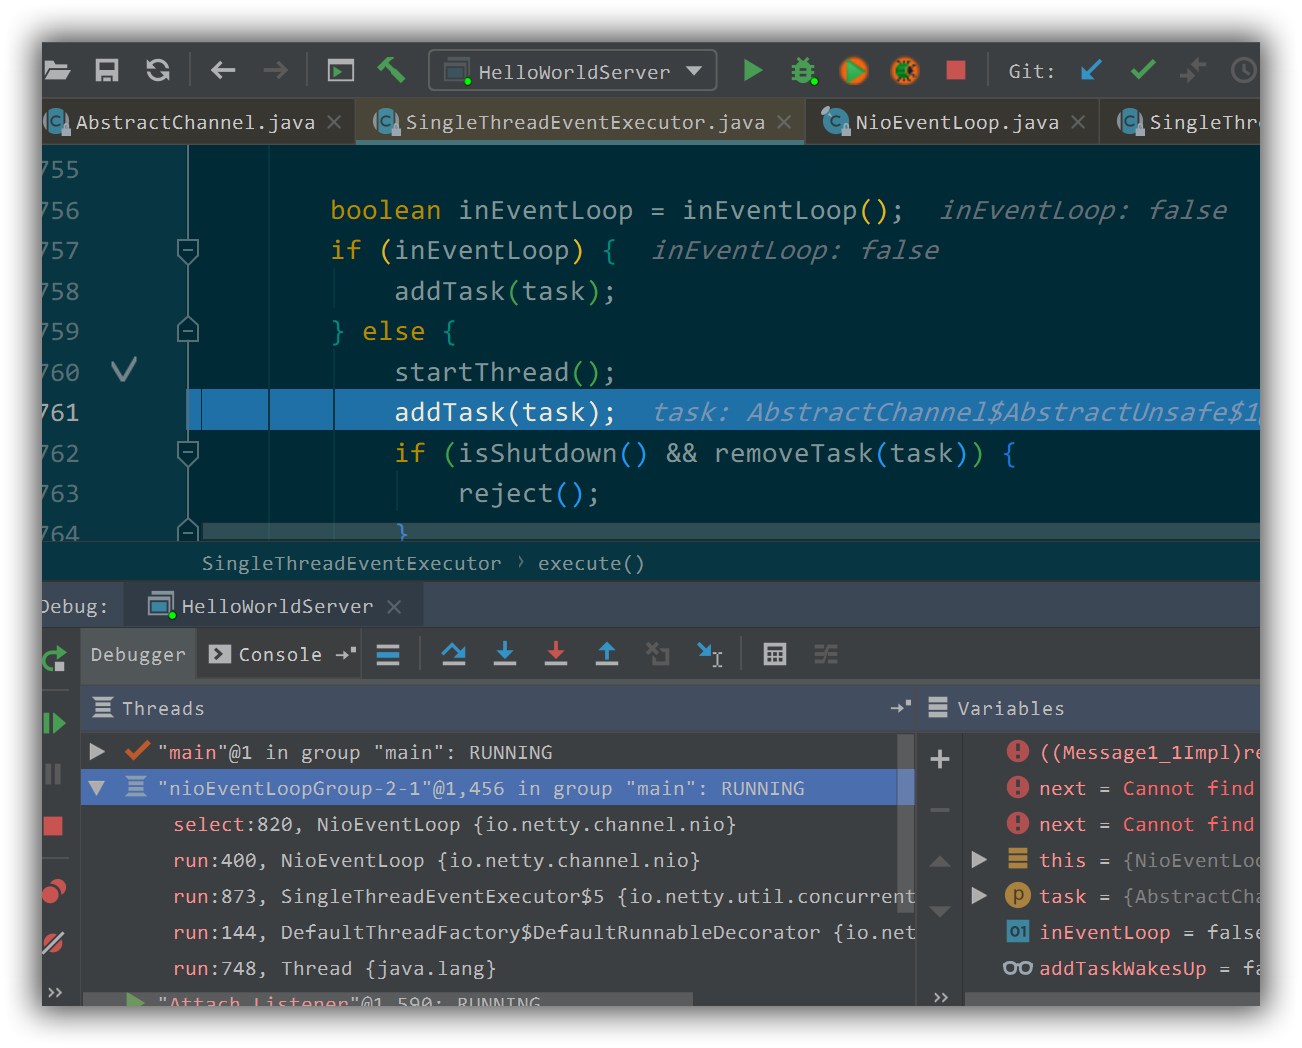Select frame select:820, NioEventLoop
This screenshot has height=1048, width=1302.
[x=455, y=825]
